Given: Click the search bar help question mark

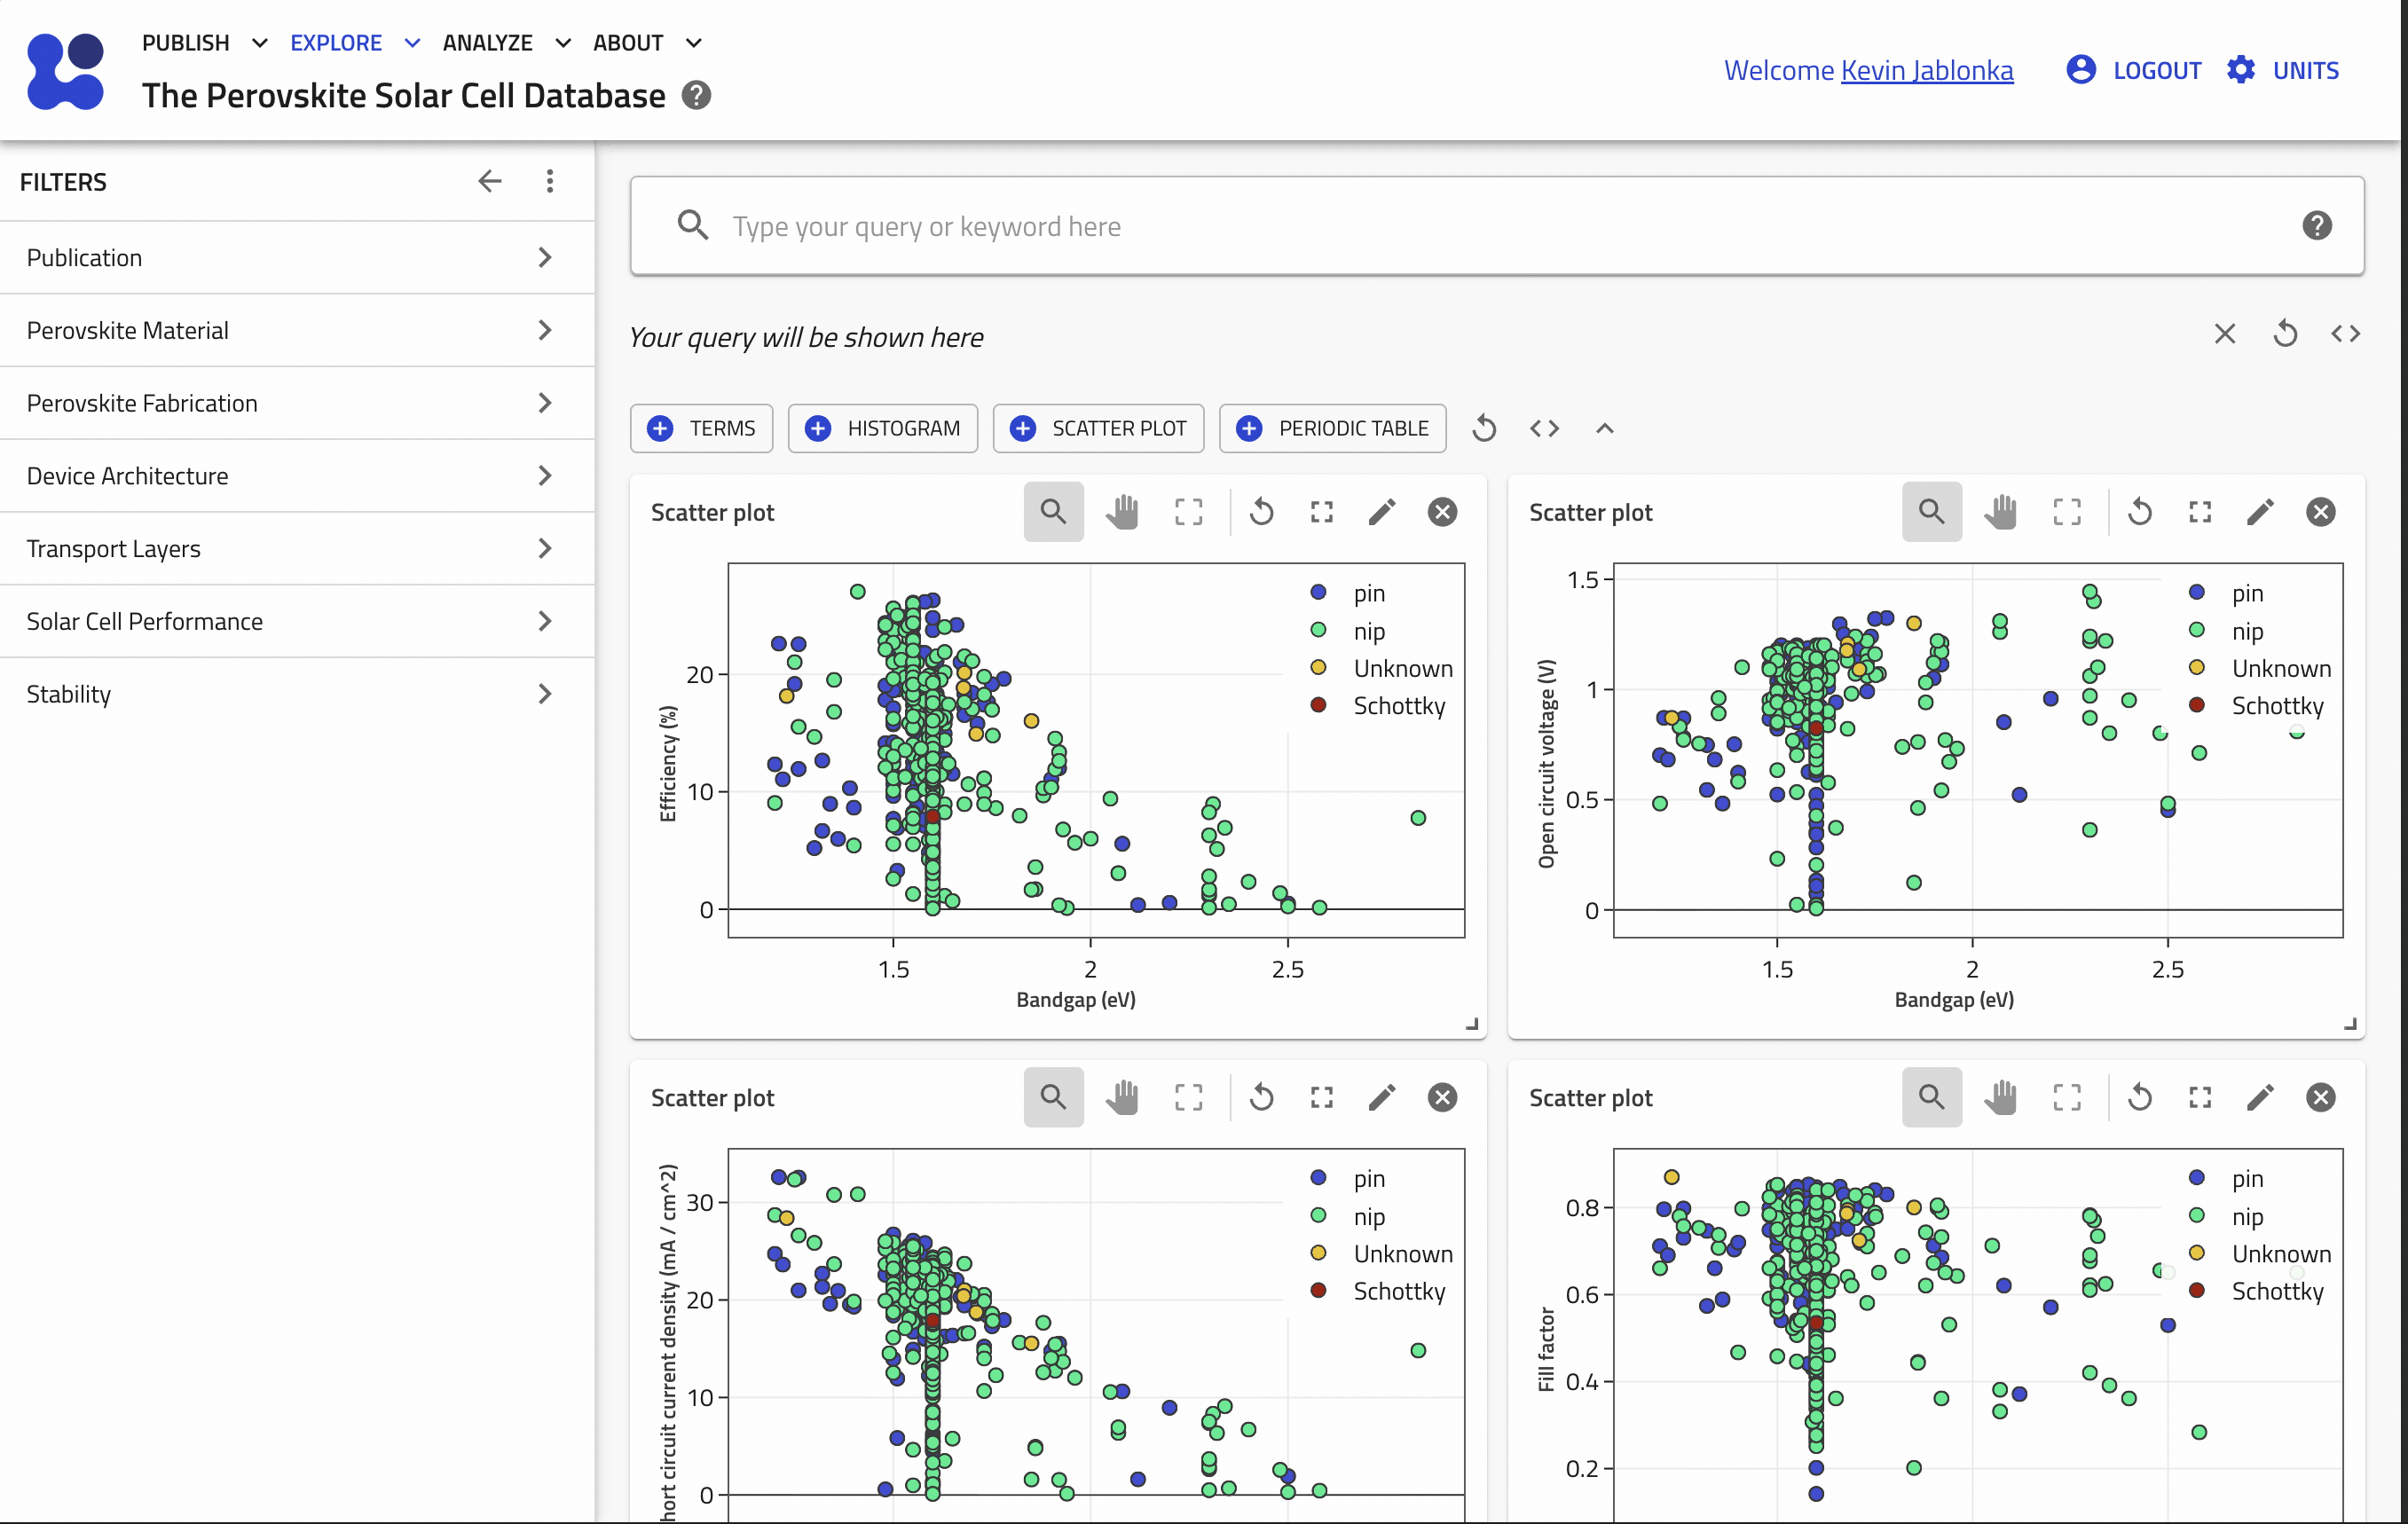Looking at the screenshot, I should (2316, 226).
